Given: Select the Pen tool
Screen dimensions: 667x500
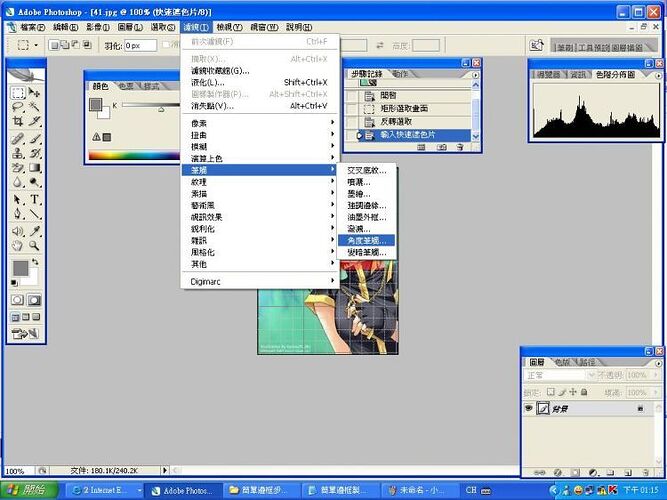Looking at the screenshot, I should tap(17, 214).
